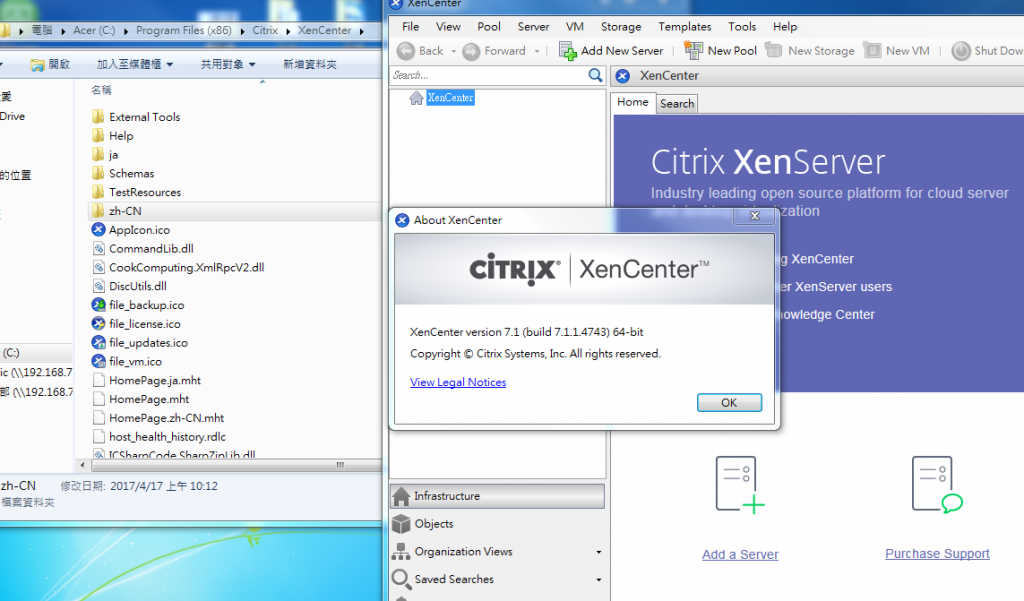1024x601 pixels.
Task: Expand 共用對象 dropdown in Explorer
Action: pyautogui.click(x=252, y=65)
